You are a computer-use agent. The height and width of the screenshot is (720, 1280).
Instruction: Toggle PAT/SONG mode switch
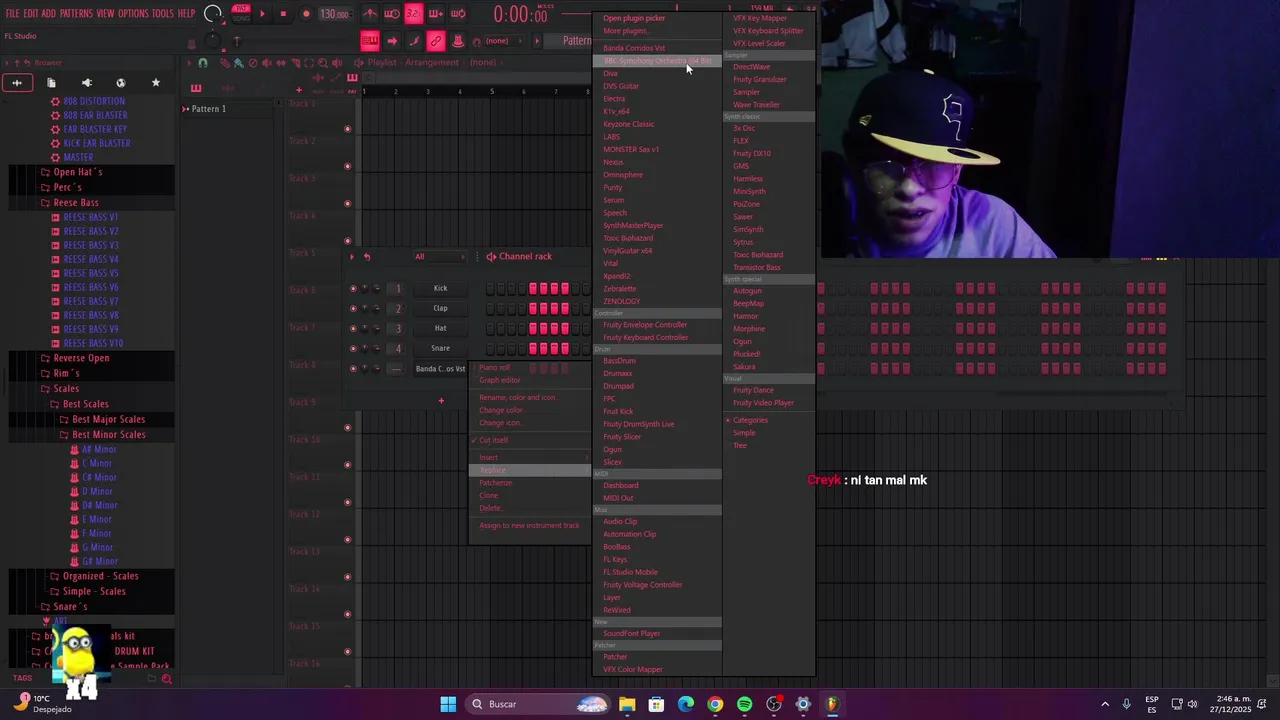241,13
